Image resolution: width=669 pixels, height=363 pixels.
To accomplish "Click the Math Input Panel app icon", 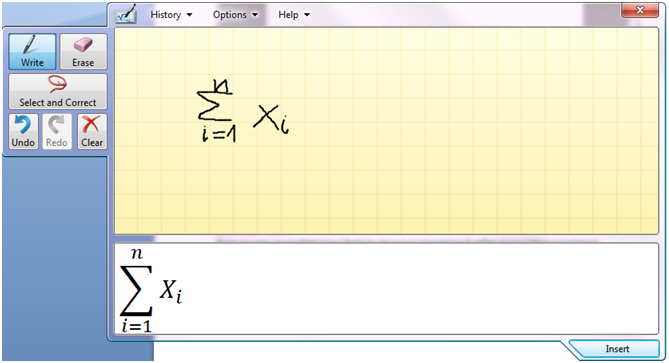I will [126, 14].
